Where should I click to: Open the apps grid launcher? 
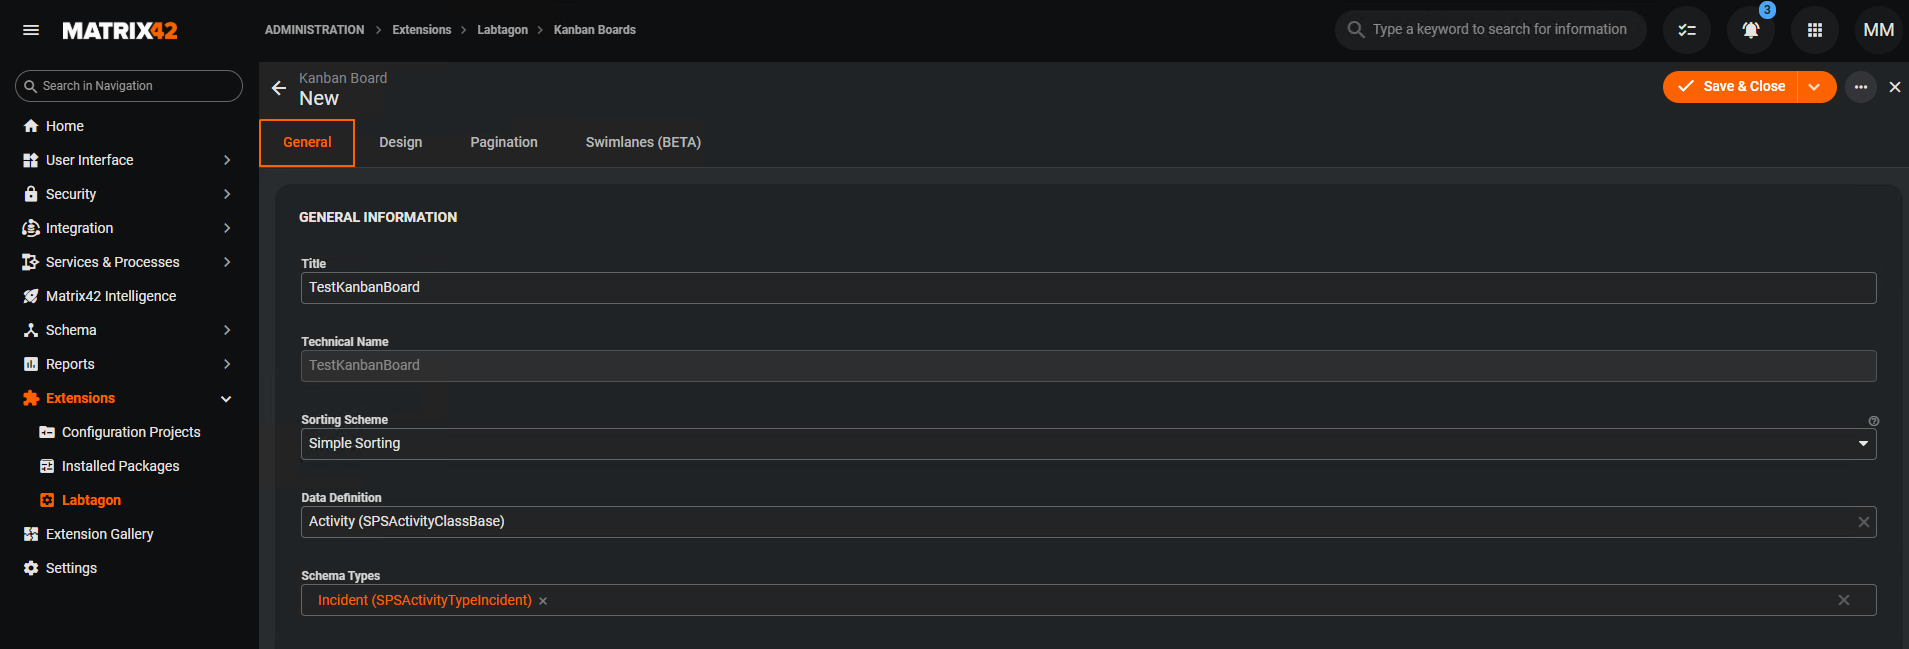coord(1814,30)
